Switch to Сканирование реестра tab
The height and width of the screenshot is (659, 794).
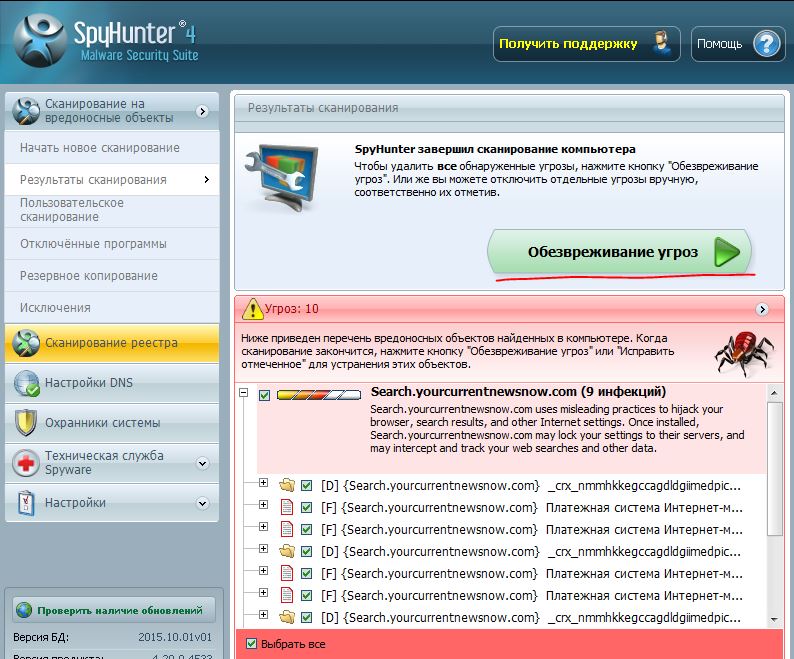click(x=112, y=343)
